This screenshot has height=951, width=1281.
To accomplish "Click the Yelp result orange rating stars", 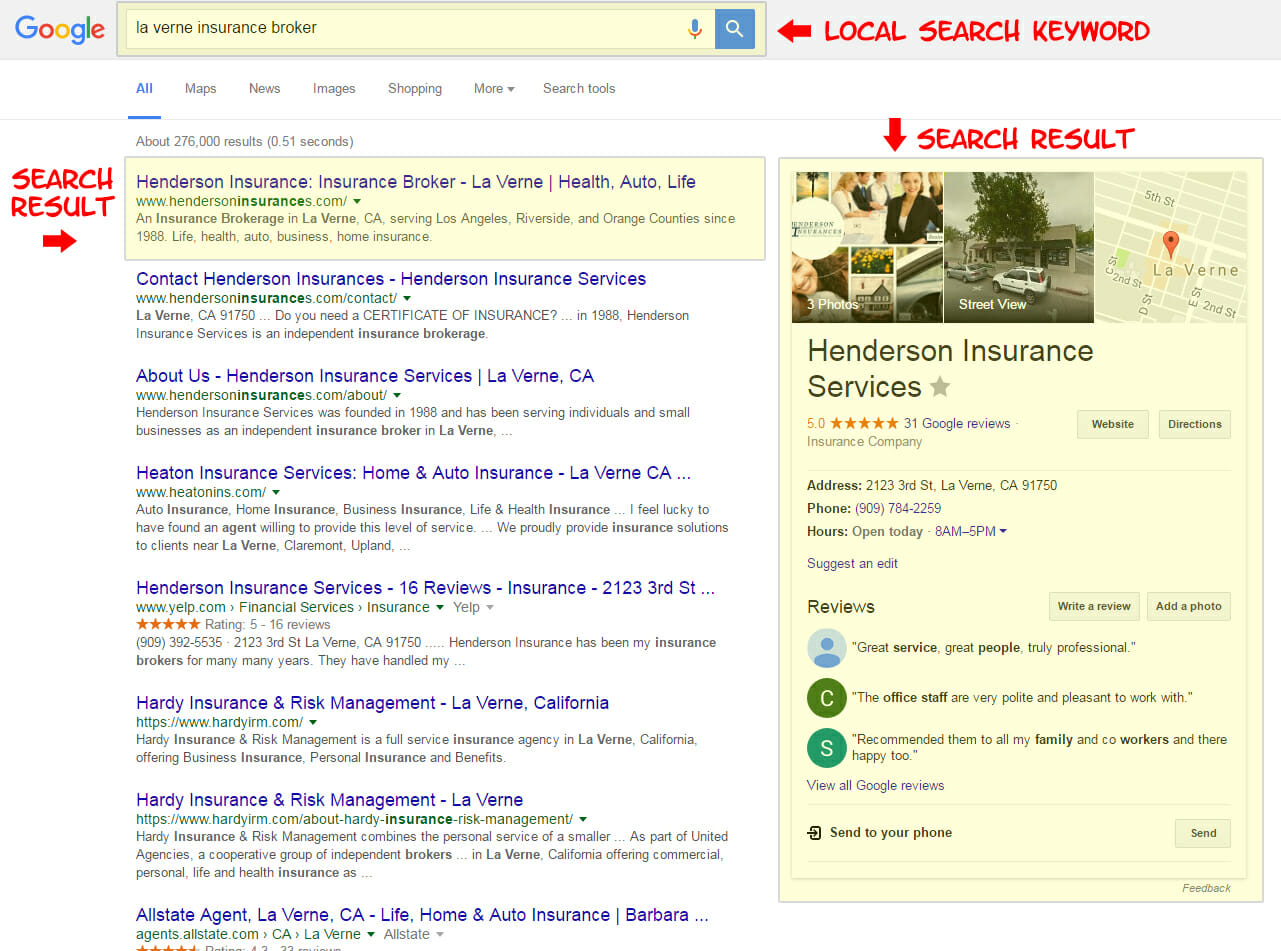I will [x=168, y=624].
